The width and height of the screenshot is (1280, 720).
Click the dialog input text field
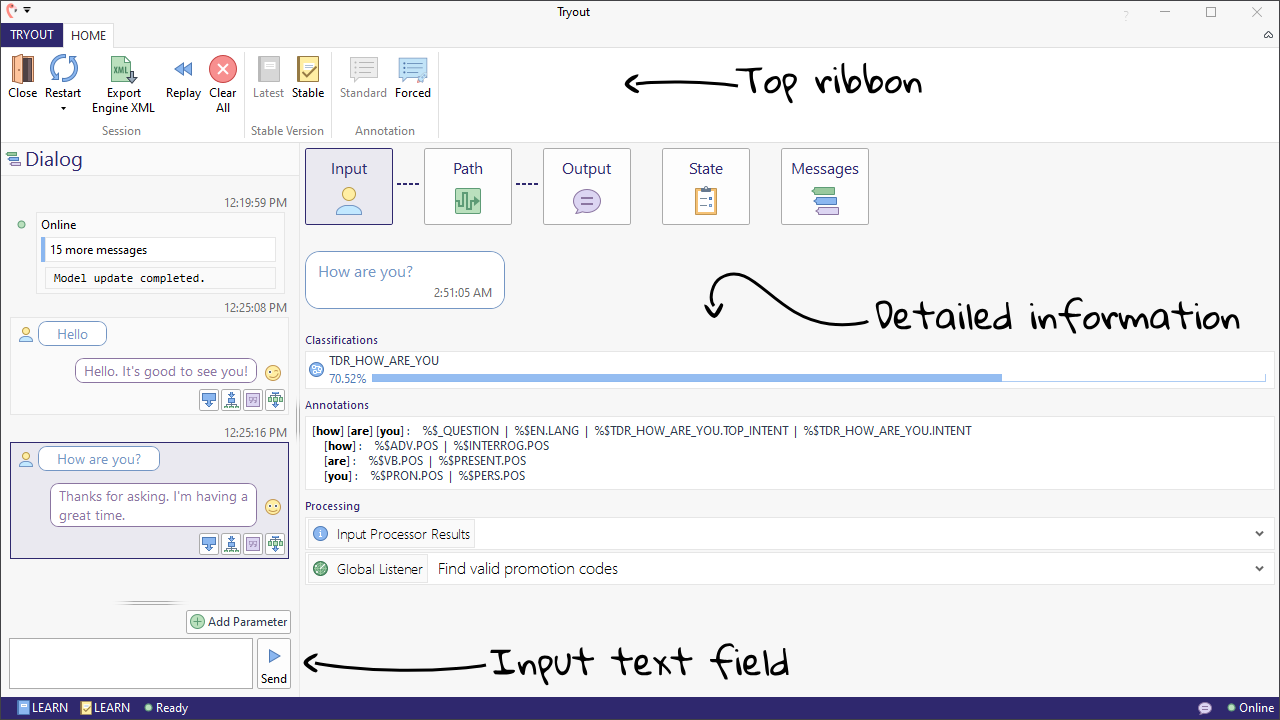click(131, 664)
